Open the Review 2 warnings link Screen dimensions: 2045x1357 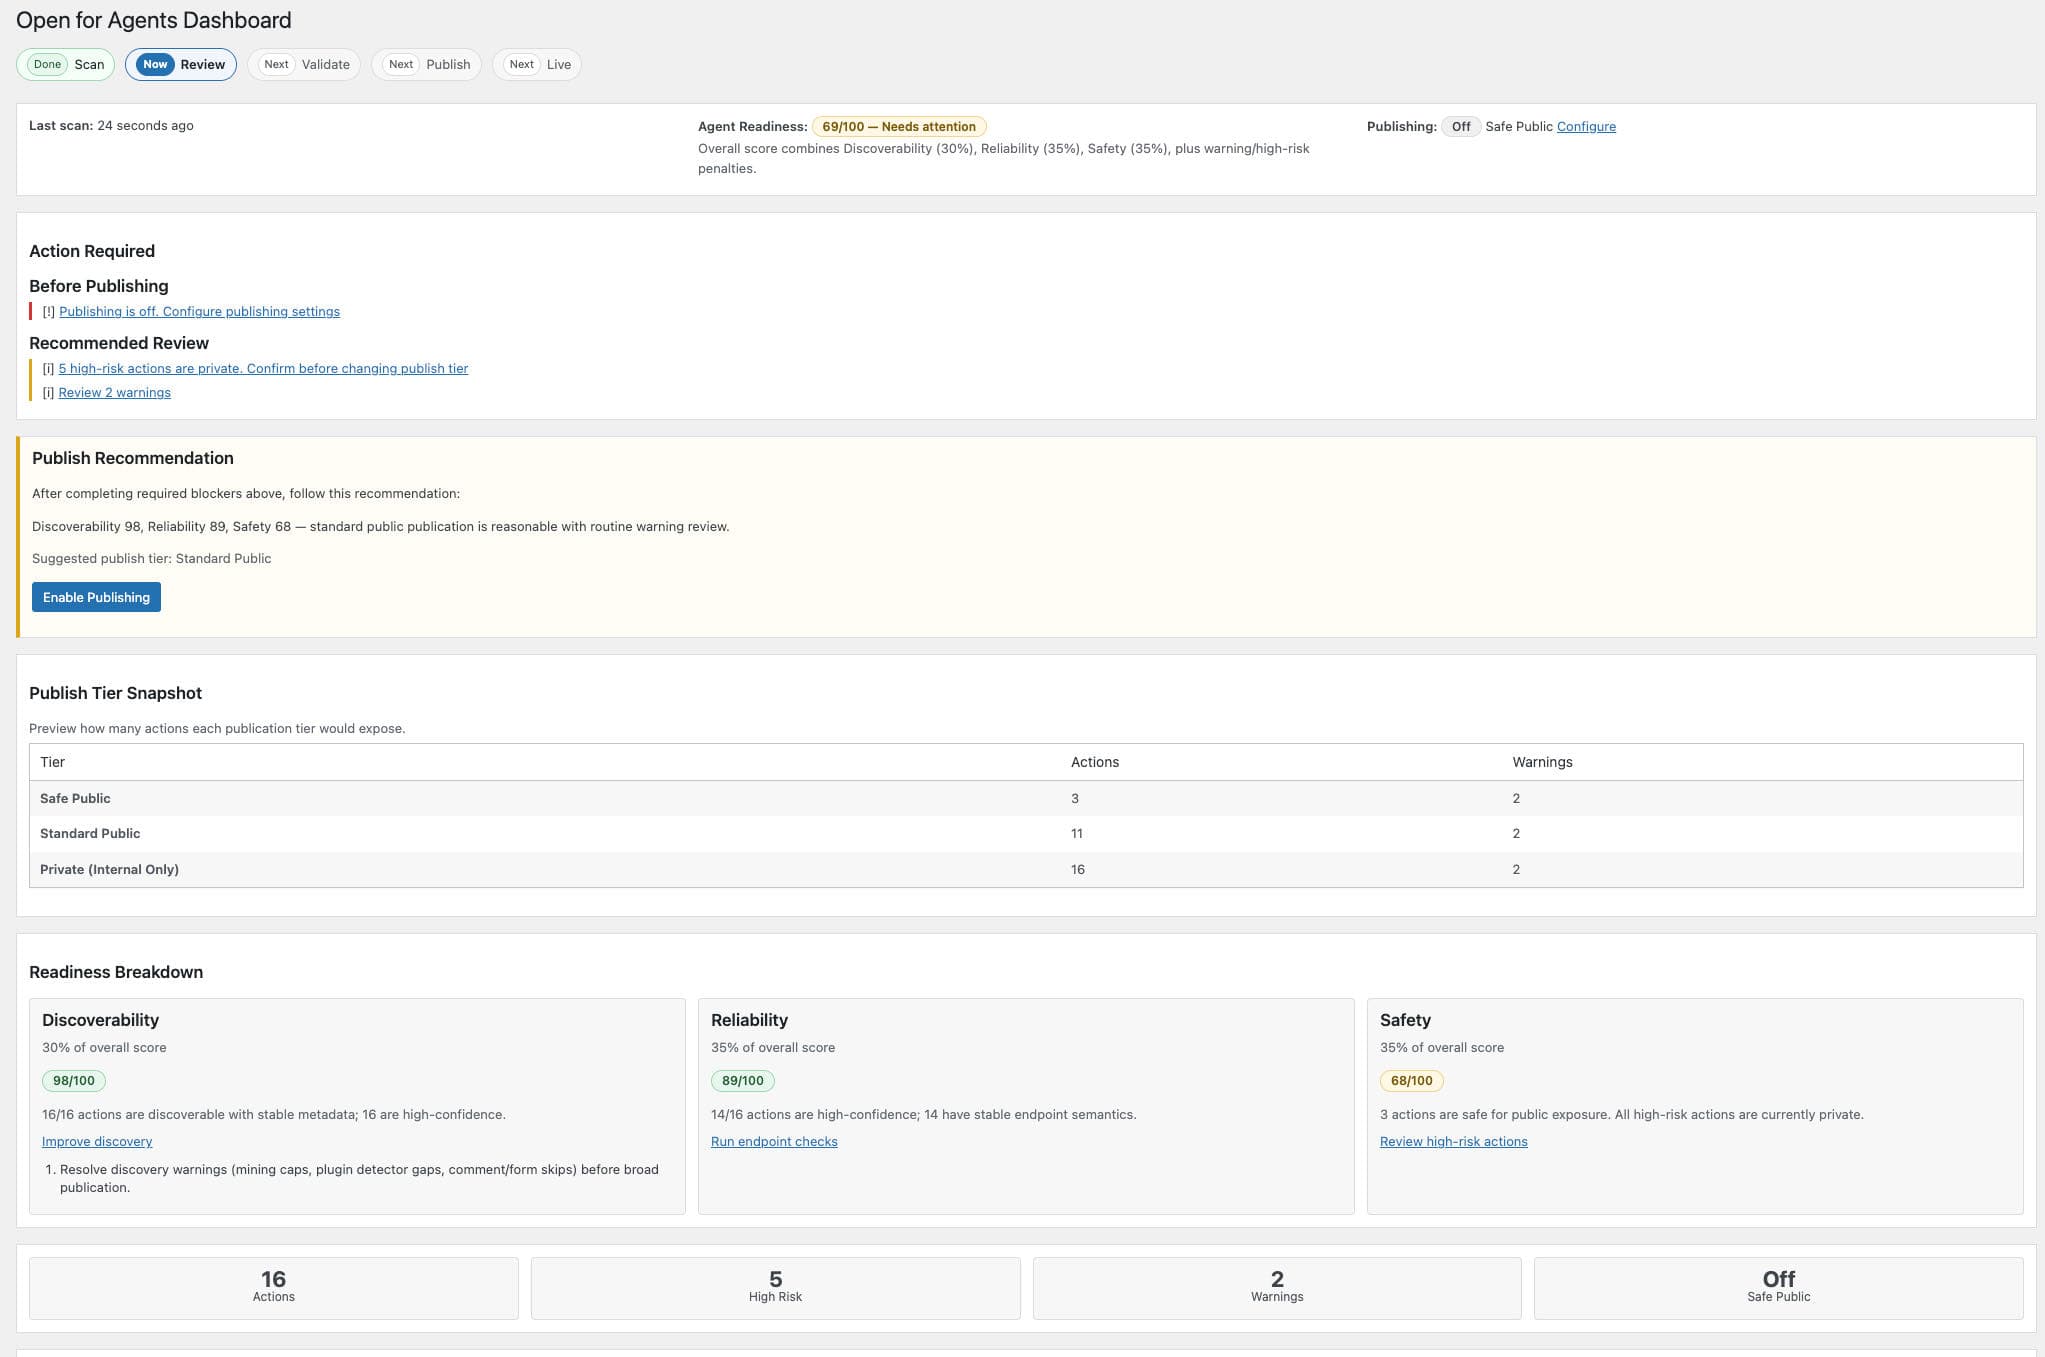(x=115, y=392)
